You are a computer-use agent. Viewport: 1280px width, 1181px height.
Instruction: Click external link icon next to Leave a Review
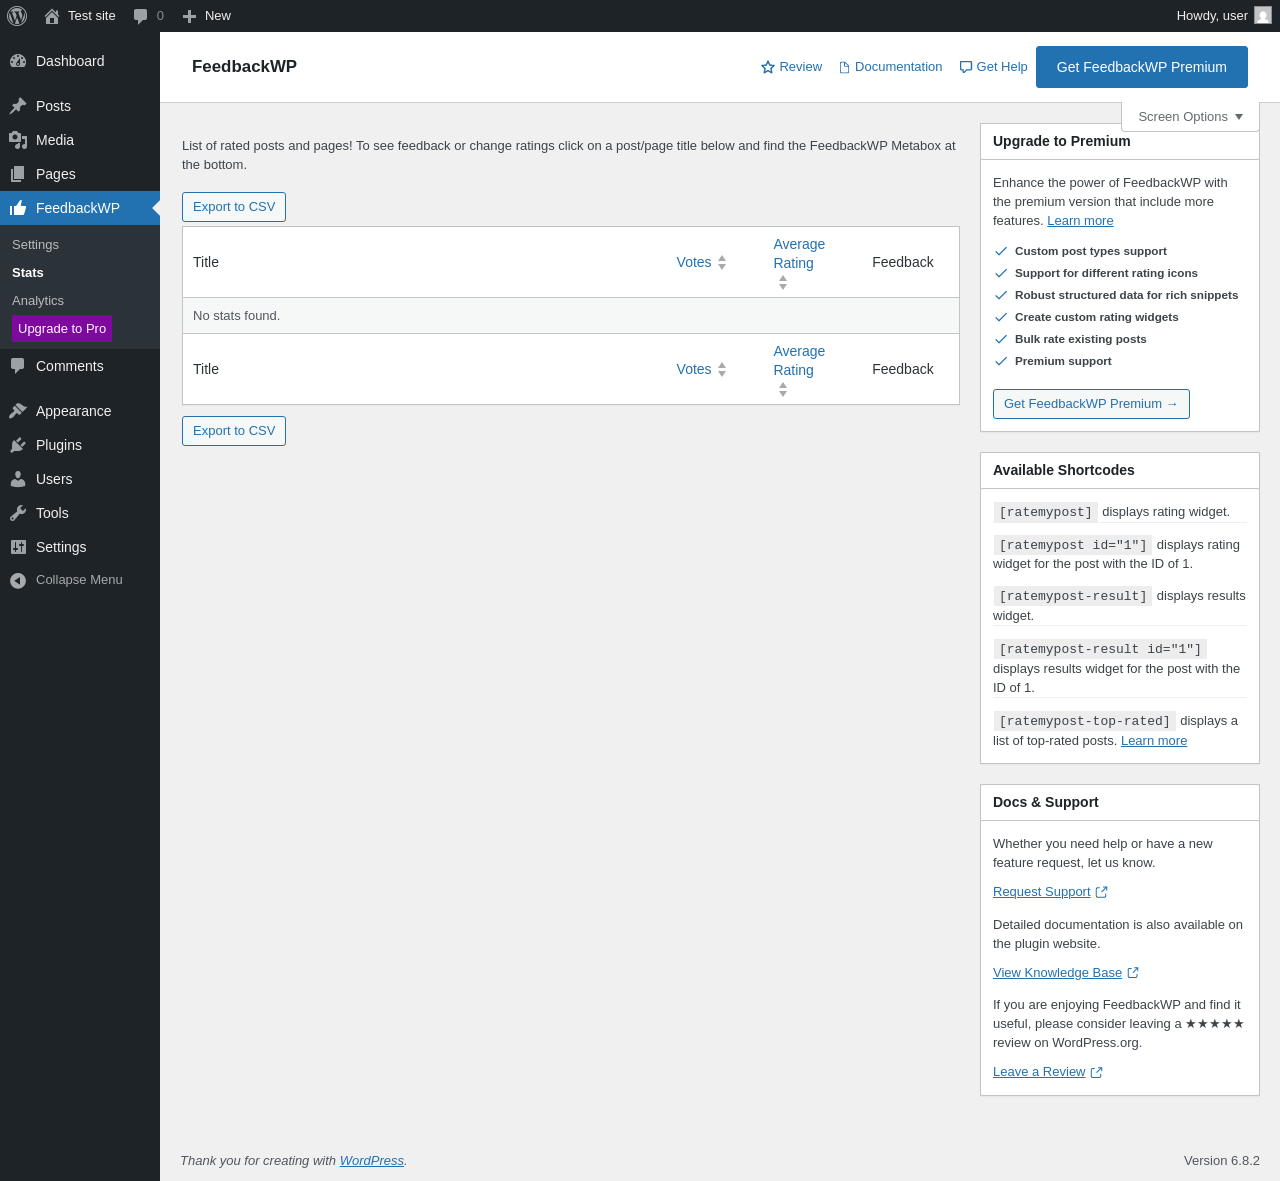point(1096,1072)
